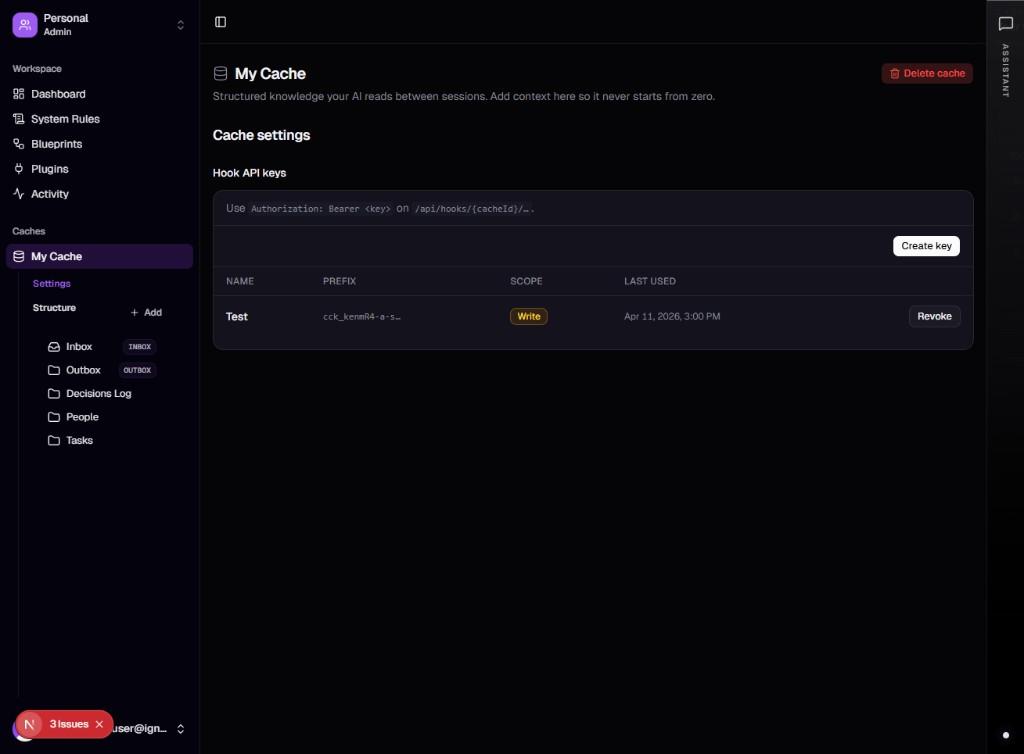Click the People folder icon
The width and height of the screenshot is (1024, 754).
(x=54, y=417)
